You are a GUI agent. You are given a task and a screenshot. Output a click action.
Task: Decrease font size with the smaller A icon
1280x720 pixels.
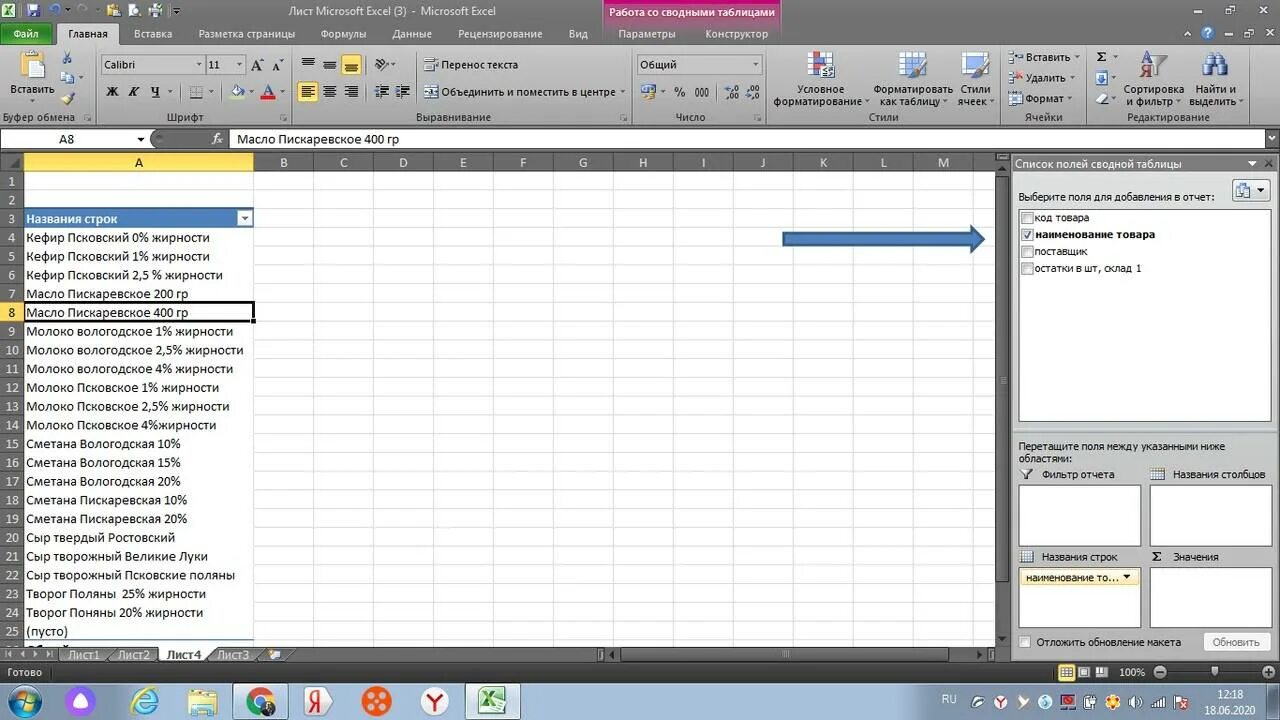(x=278, y=65)
